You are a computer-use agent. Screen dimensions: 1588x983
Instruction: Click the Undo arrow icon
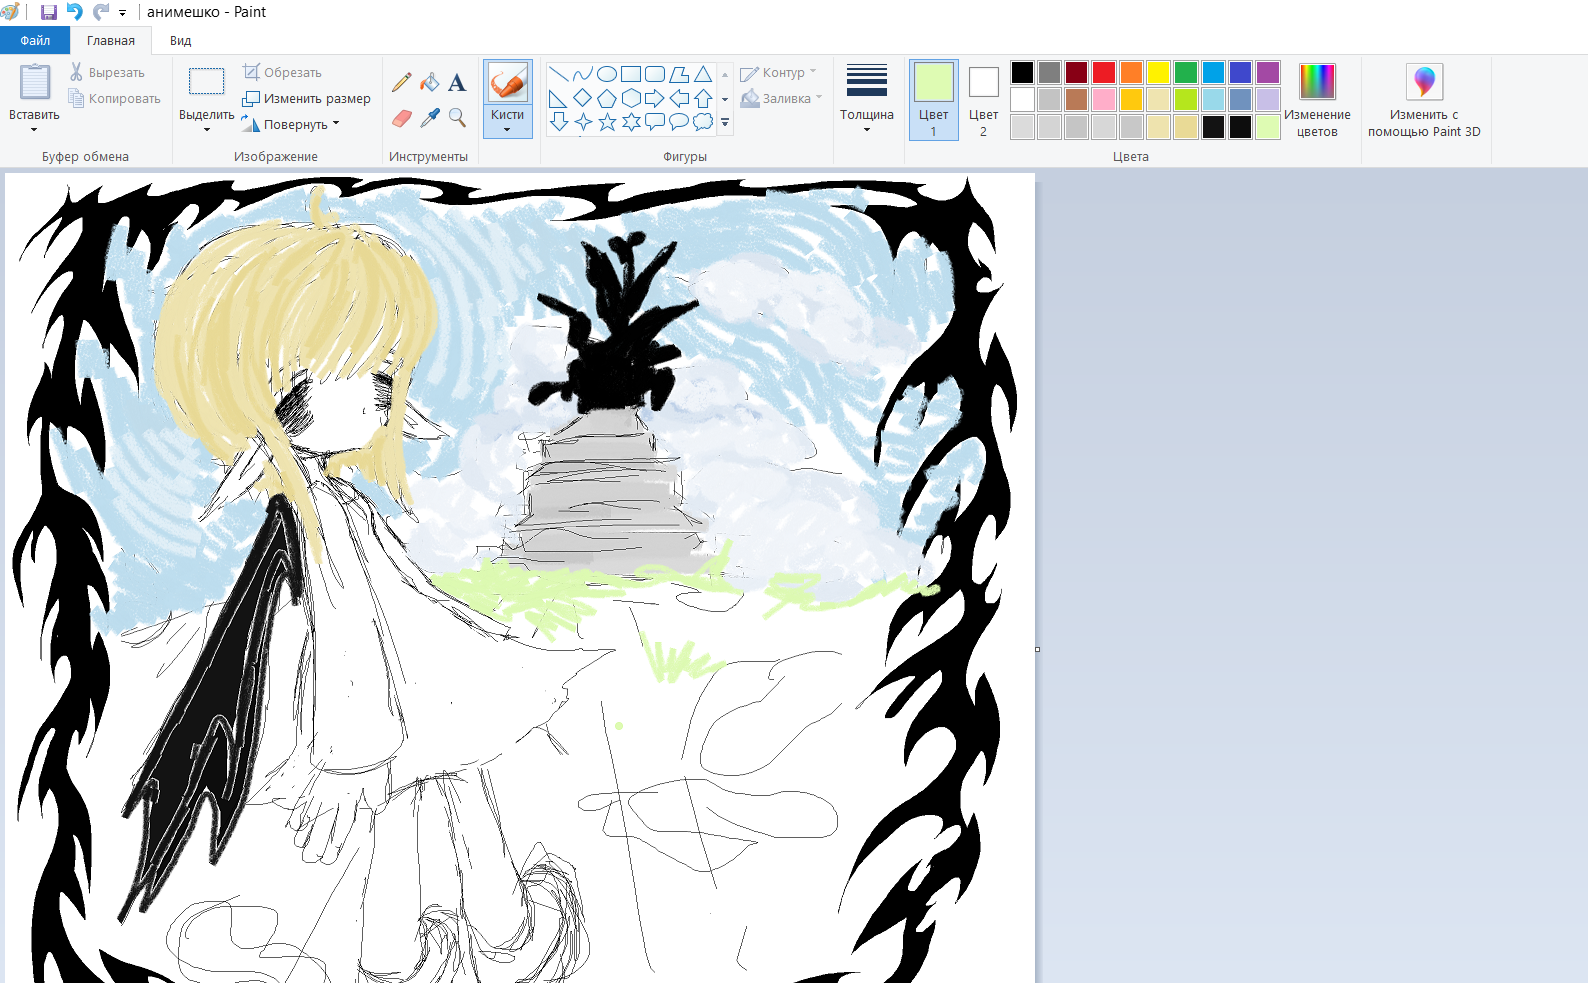coord(75,12)
